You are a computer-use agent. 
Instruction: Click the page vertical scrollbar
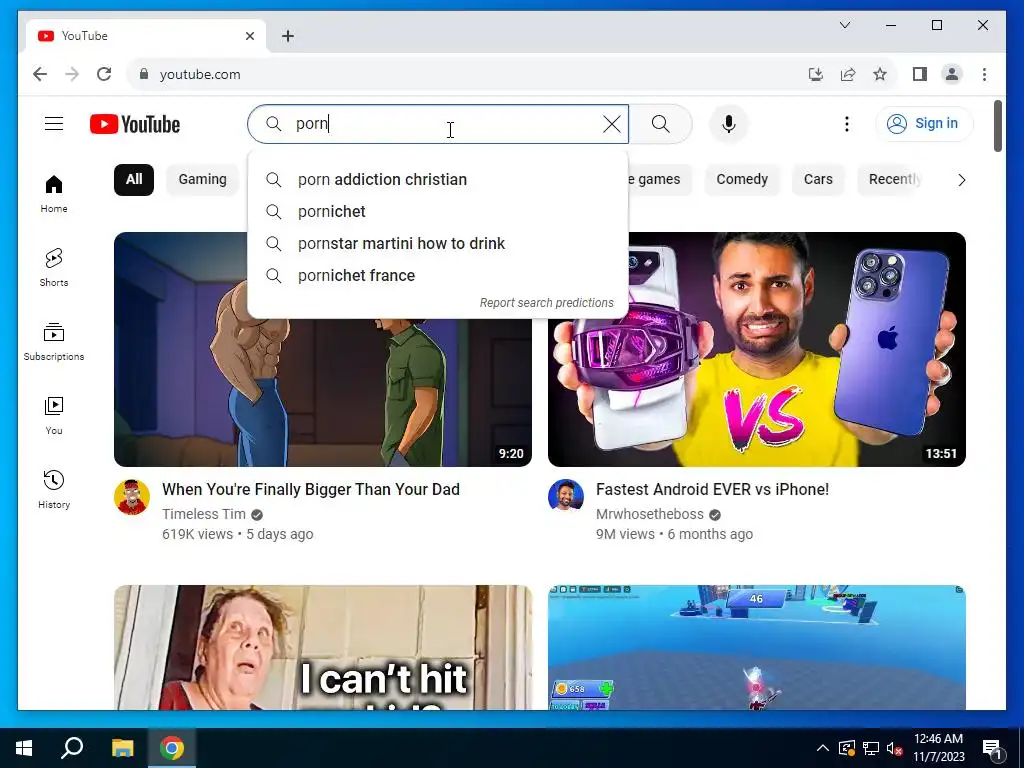click(997, 125)
